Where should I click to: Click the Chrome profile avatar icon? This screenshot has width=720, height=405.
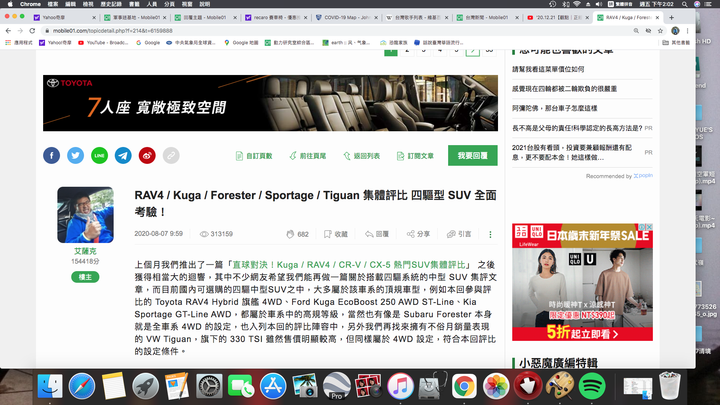coord(675,31)
